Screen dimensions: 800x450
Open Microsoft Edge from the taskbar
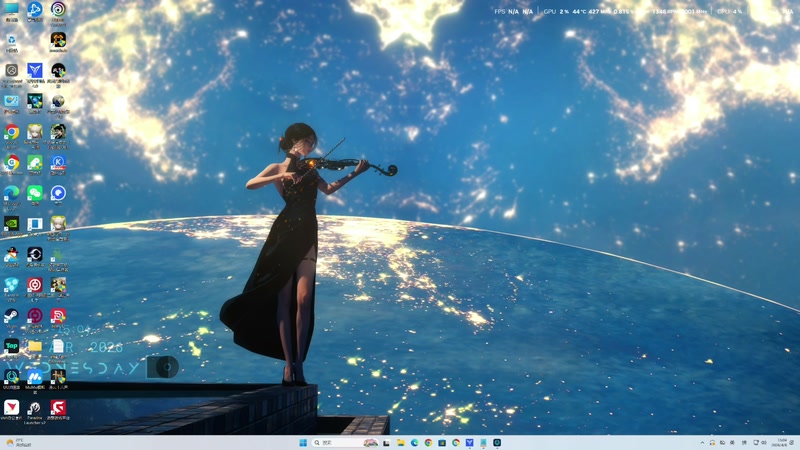414,442
